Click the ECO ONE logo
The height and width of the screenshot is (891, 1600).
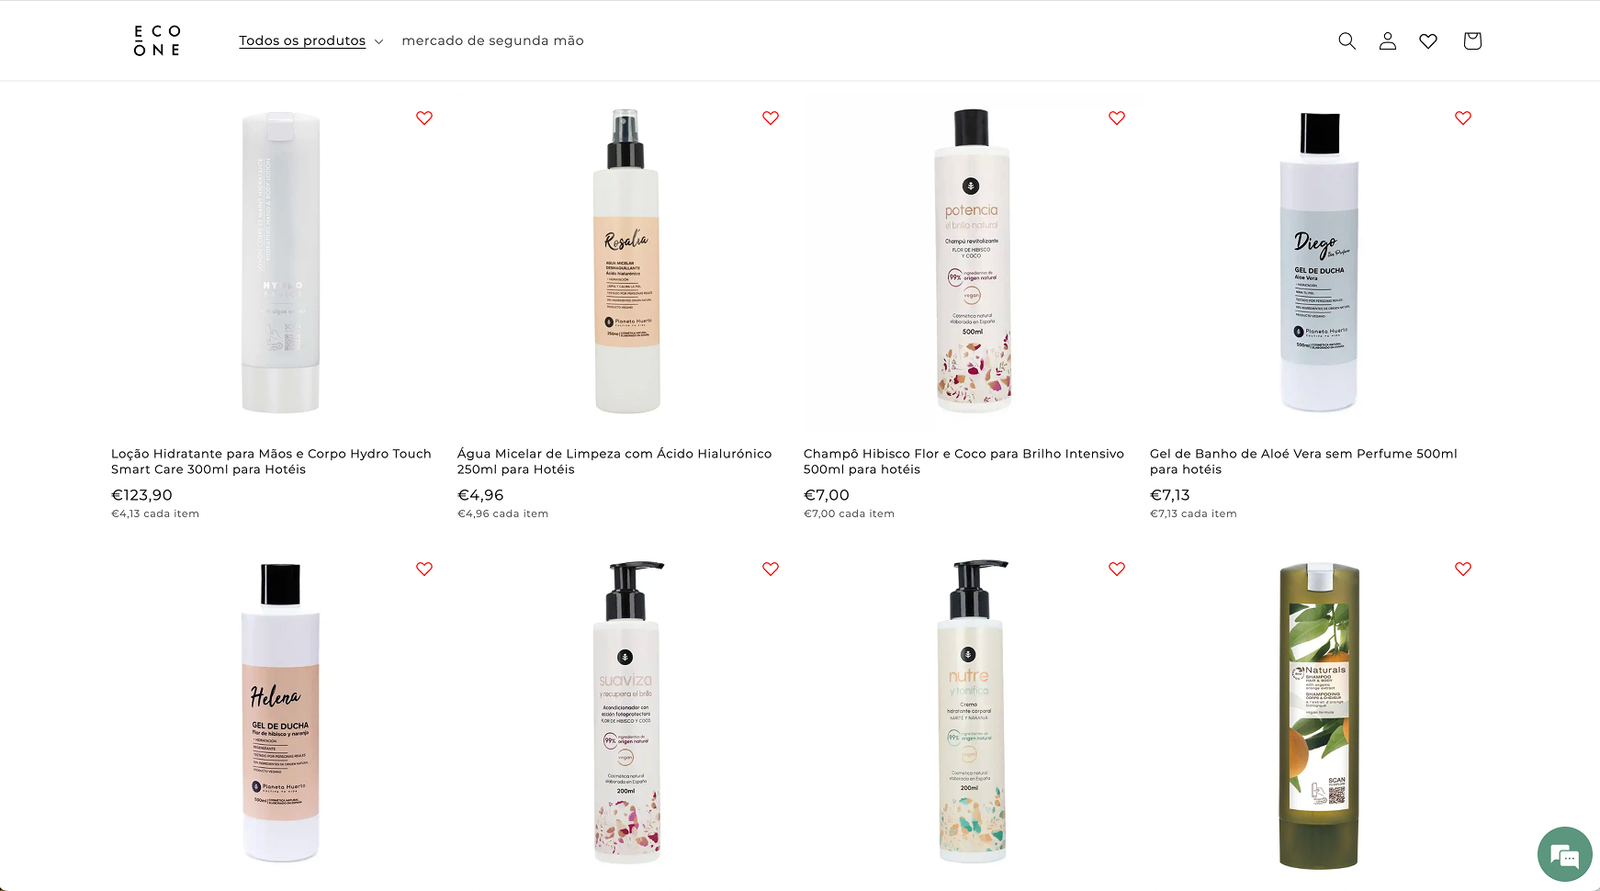[x=157, y=41]
